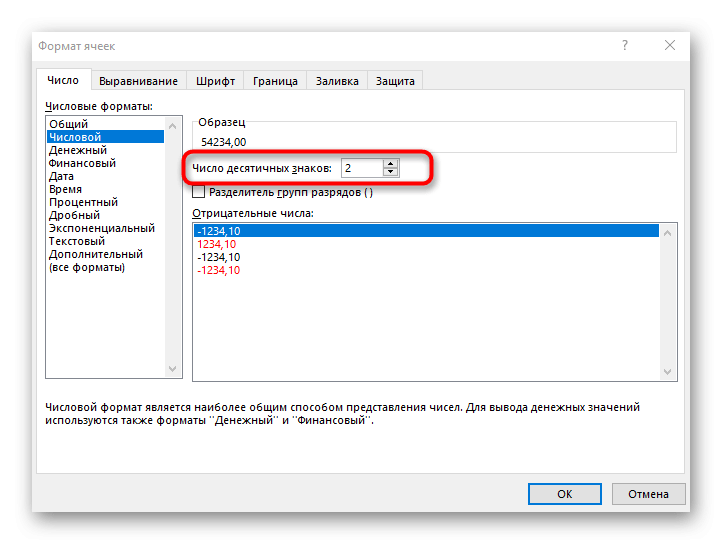
Task: Select Числовой number format
Action: (105, 137)
